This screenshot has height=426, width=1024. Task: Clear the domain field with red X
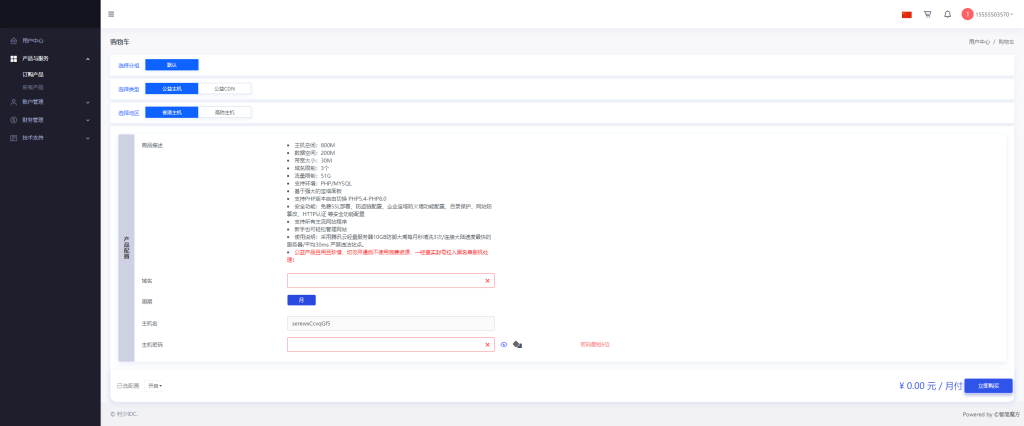click(x=487, y=281)
